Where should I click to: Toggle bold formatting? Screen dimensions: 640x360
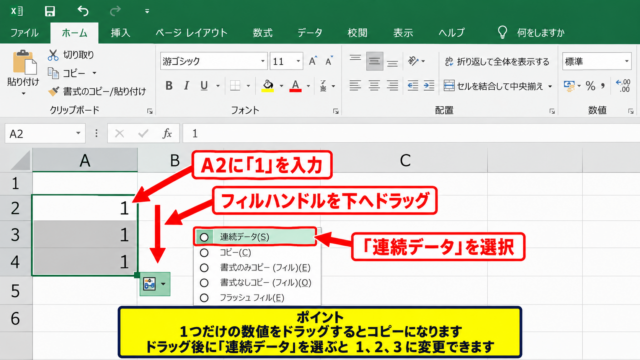point(169,86)
